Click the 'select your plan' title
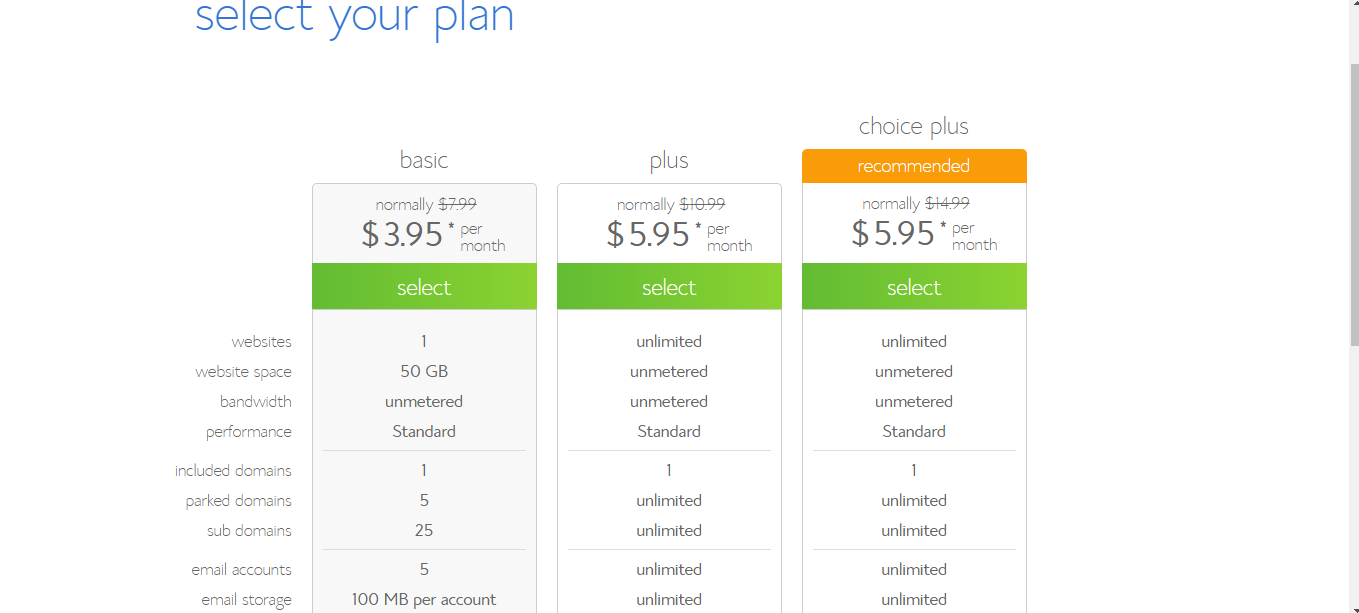The image size is (1359, 613). pos(354,17)
